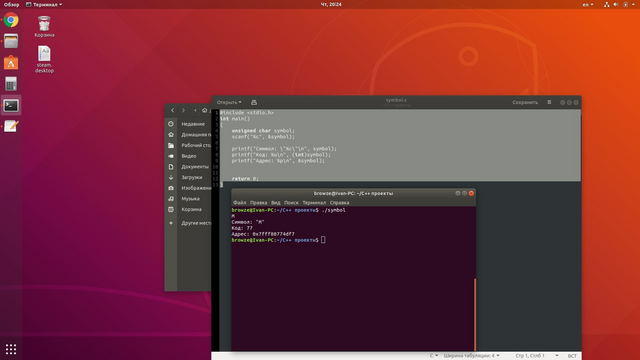Viewport: 640px width, 360px height.
Task: Open the Терминал menu in the terminal window
Action: [x=314, y=202]
